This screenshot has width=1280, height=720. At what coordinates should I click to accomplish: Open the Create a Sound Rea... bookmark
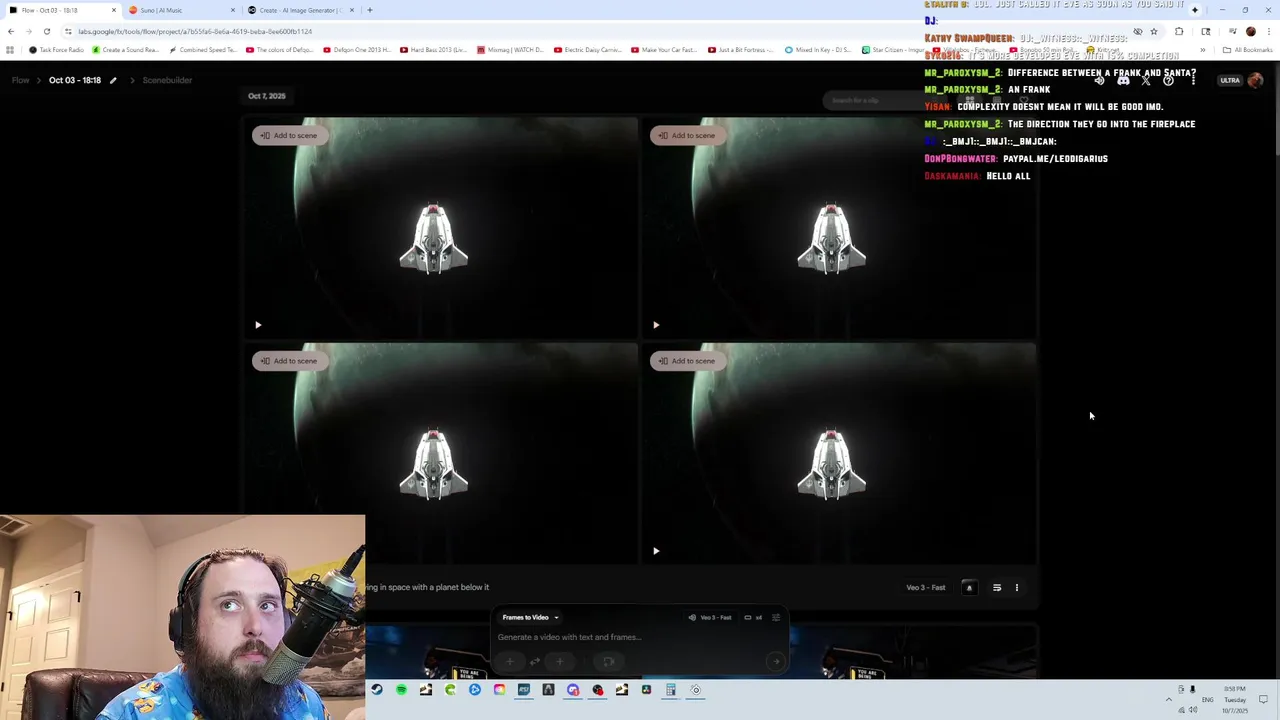[x=126, y=50]
